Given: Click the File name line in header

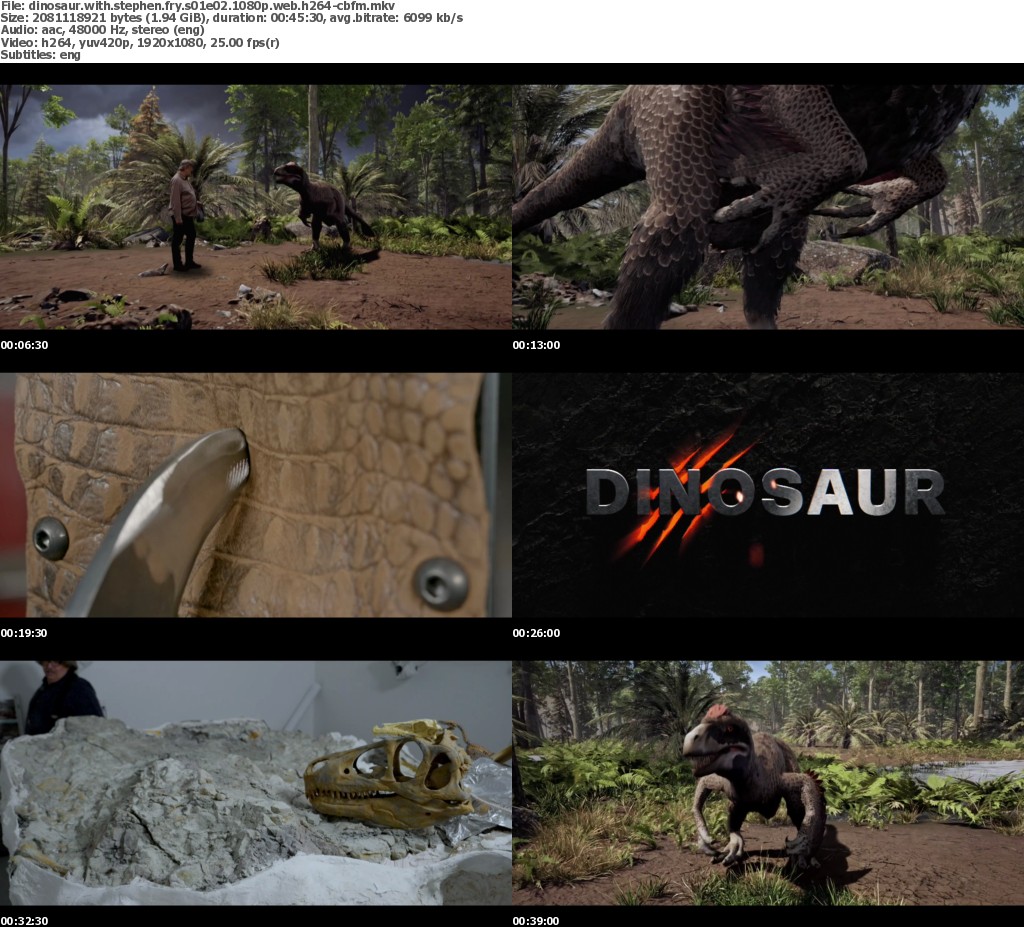Looking at the screenshot, I should (197, 6).
